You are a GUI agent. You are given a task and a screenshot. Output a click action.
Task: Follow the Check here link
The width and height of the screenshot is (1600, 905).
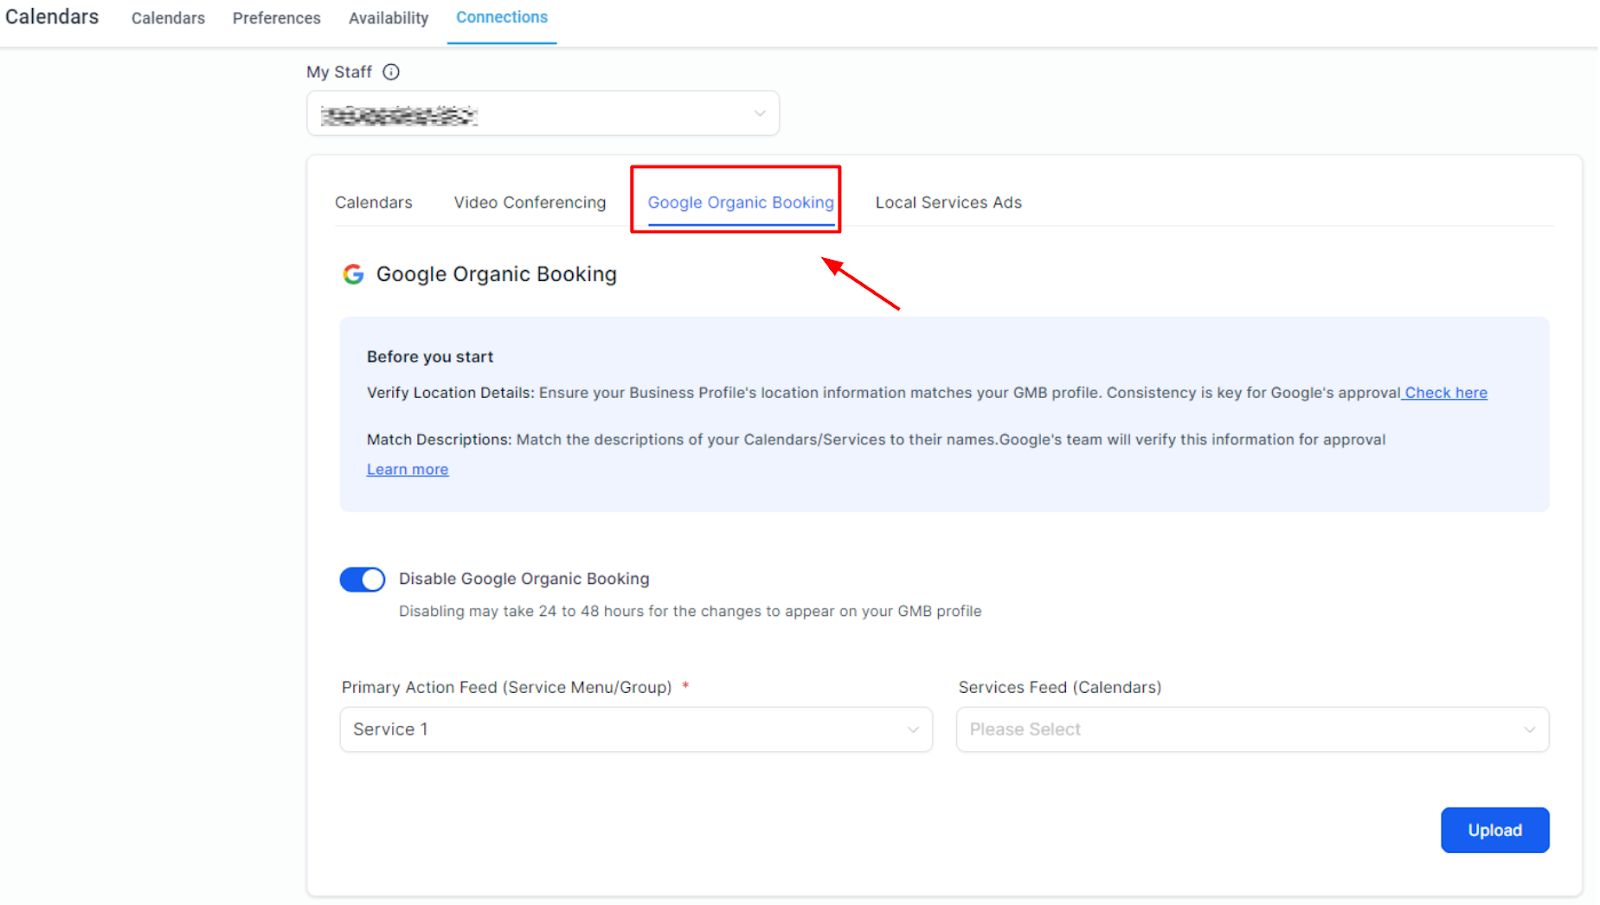coord(1445,393)
